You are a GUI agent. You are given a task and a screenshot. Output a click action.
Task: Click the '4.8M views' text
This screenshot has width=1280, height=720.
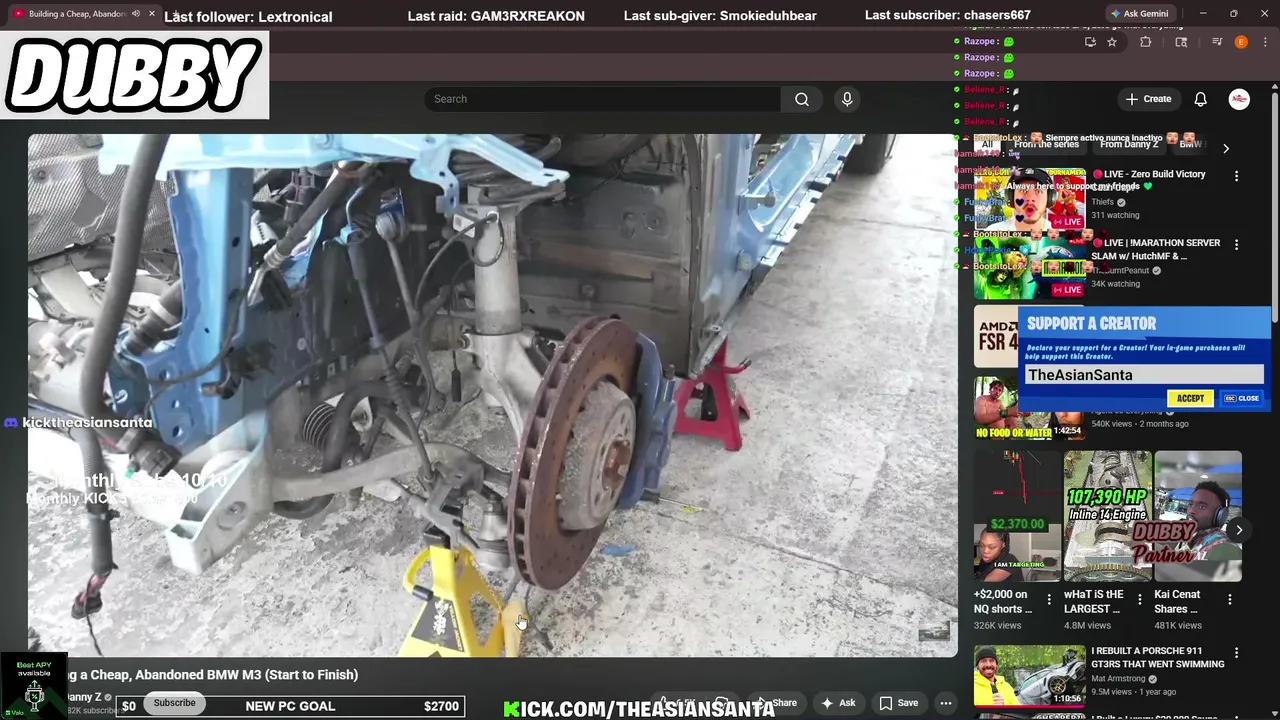point(1088,626)
